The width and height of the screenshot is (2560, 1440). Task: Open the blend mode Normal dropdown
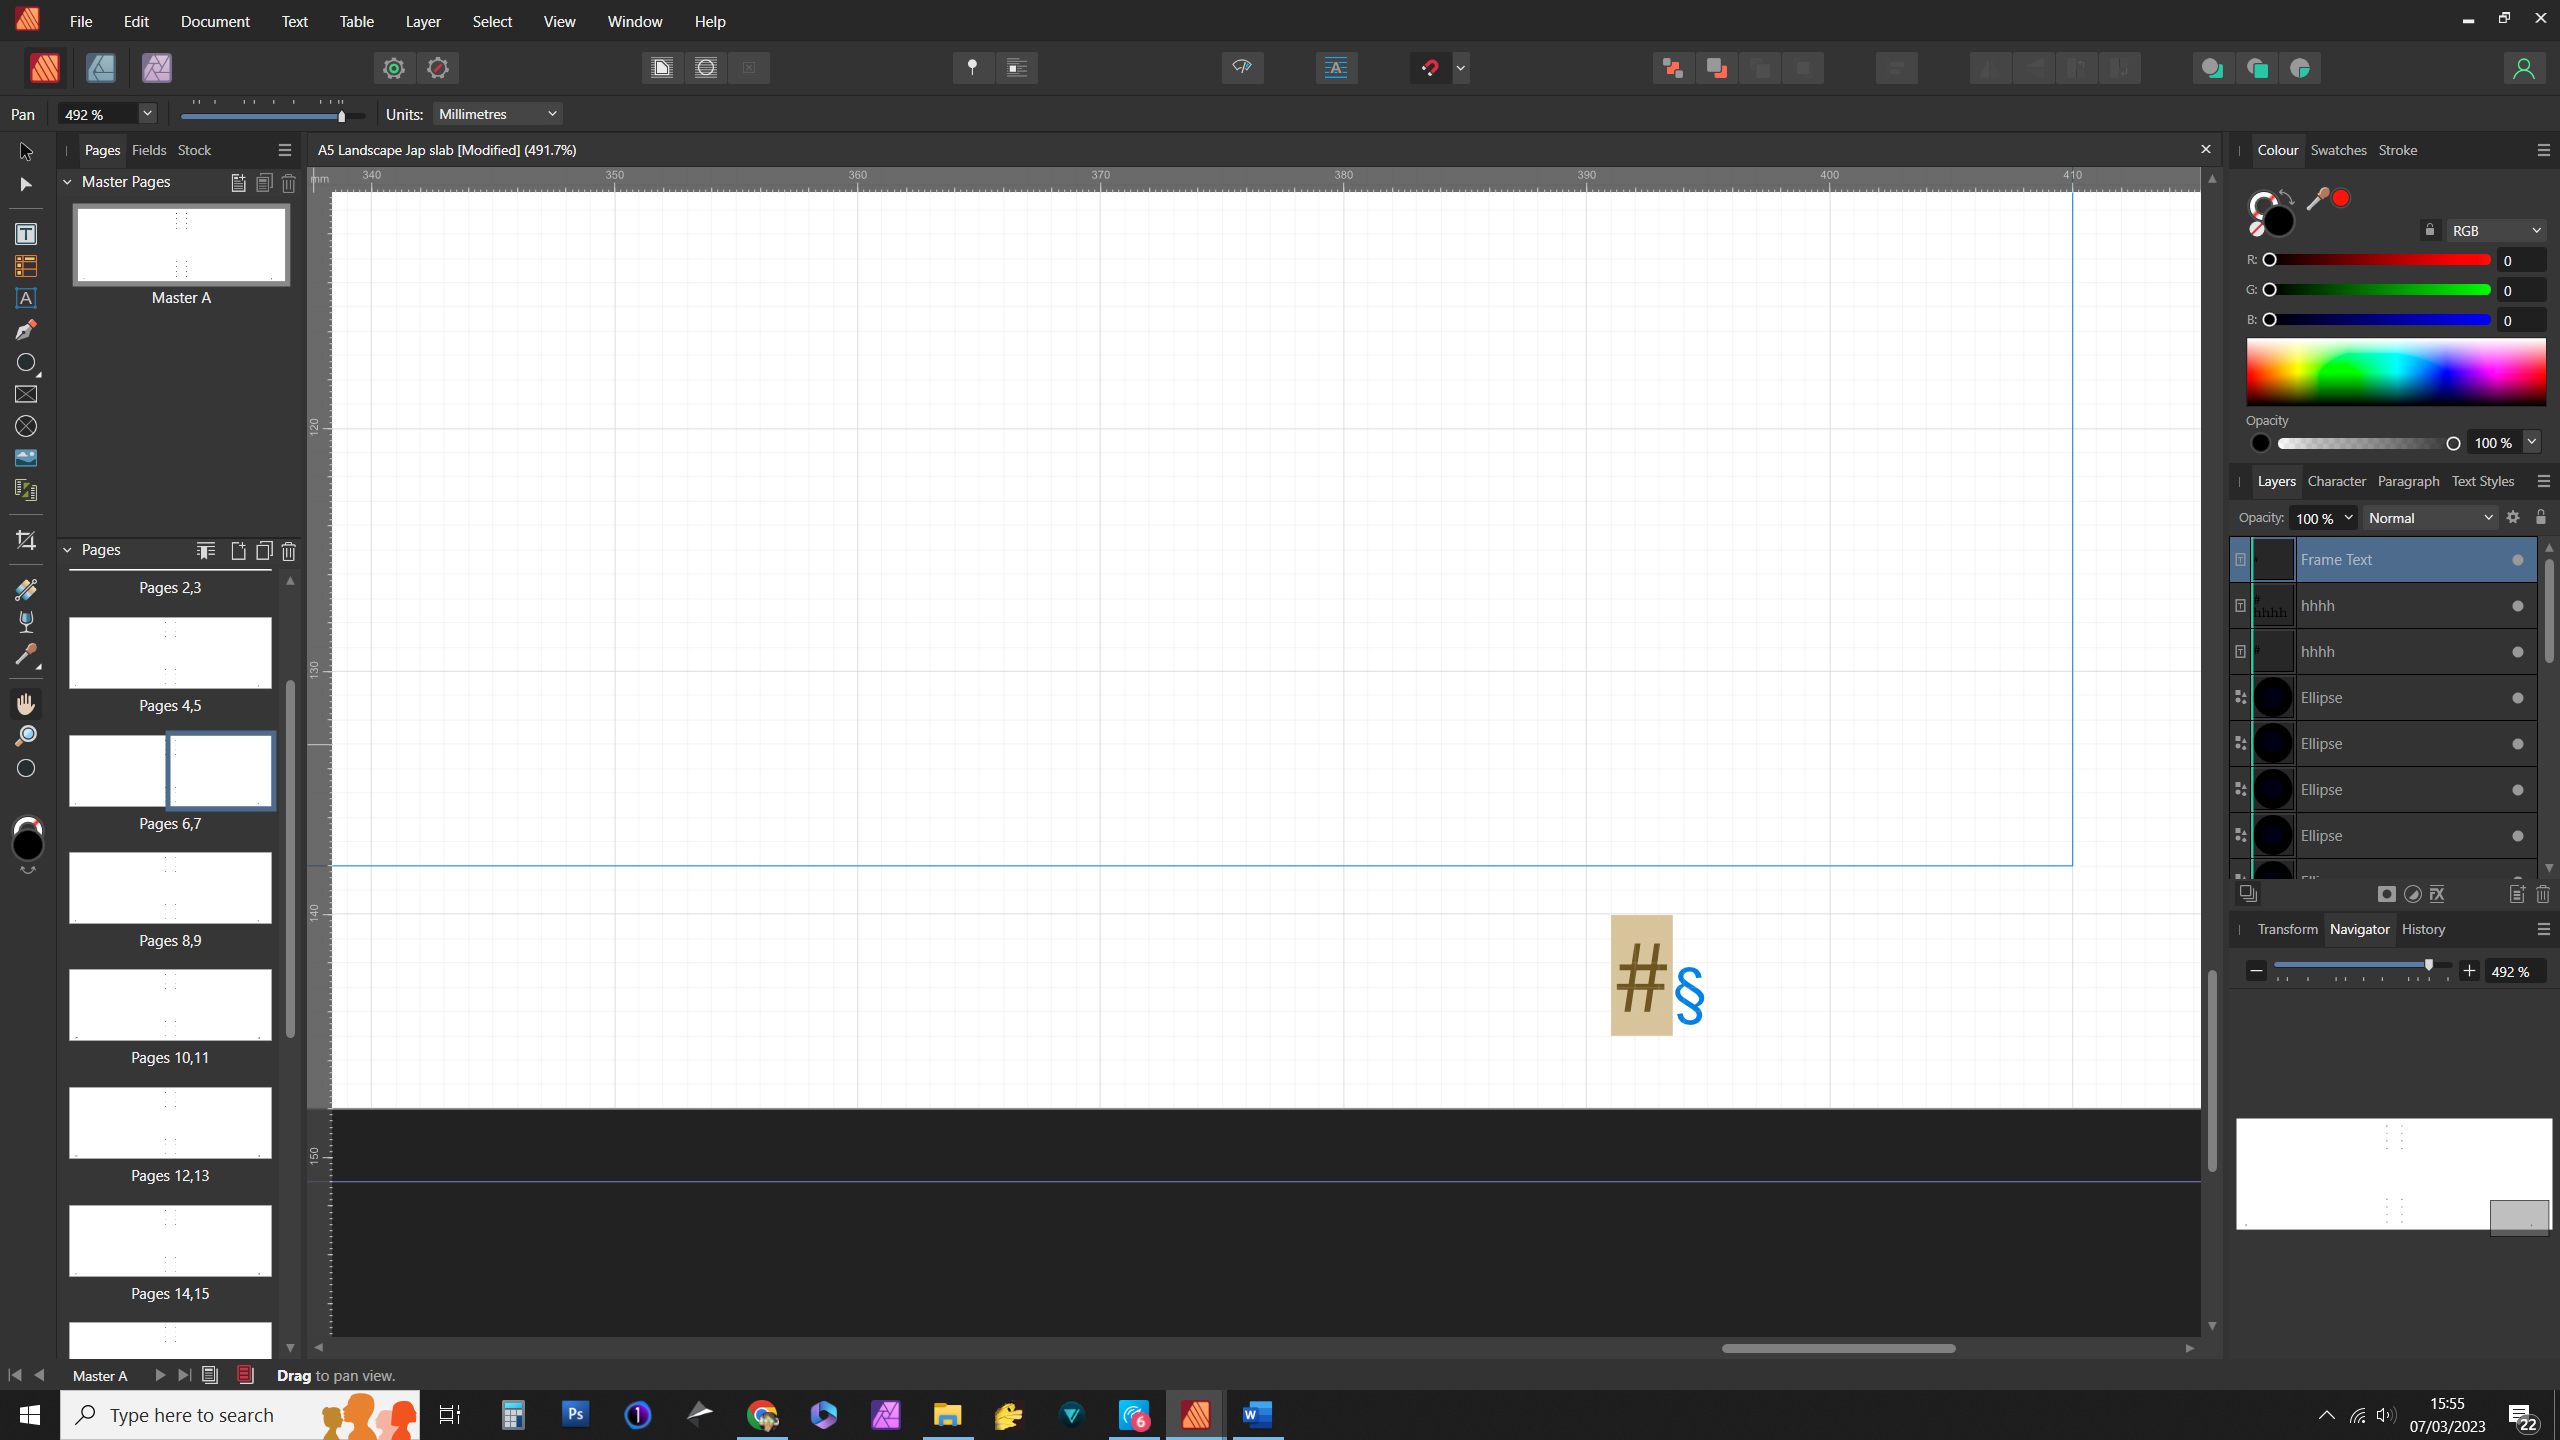pyautogui.click(x=2430, y=518)
